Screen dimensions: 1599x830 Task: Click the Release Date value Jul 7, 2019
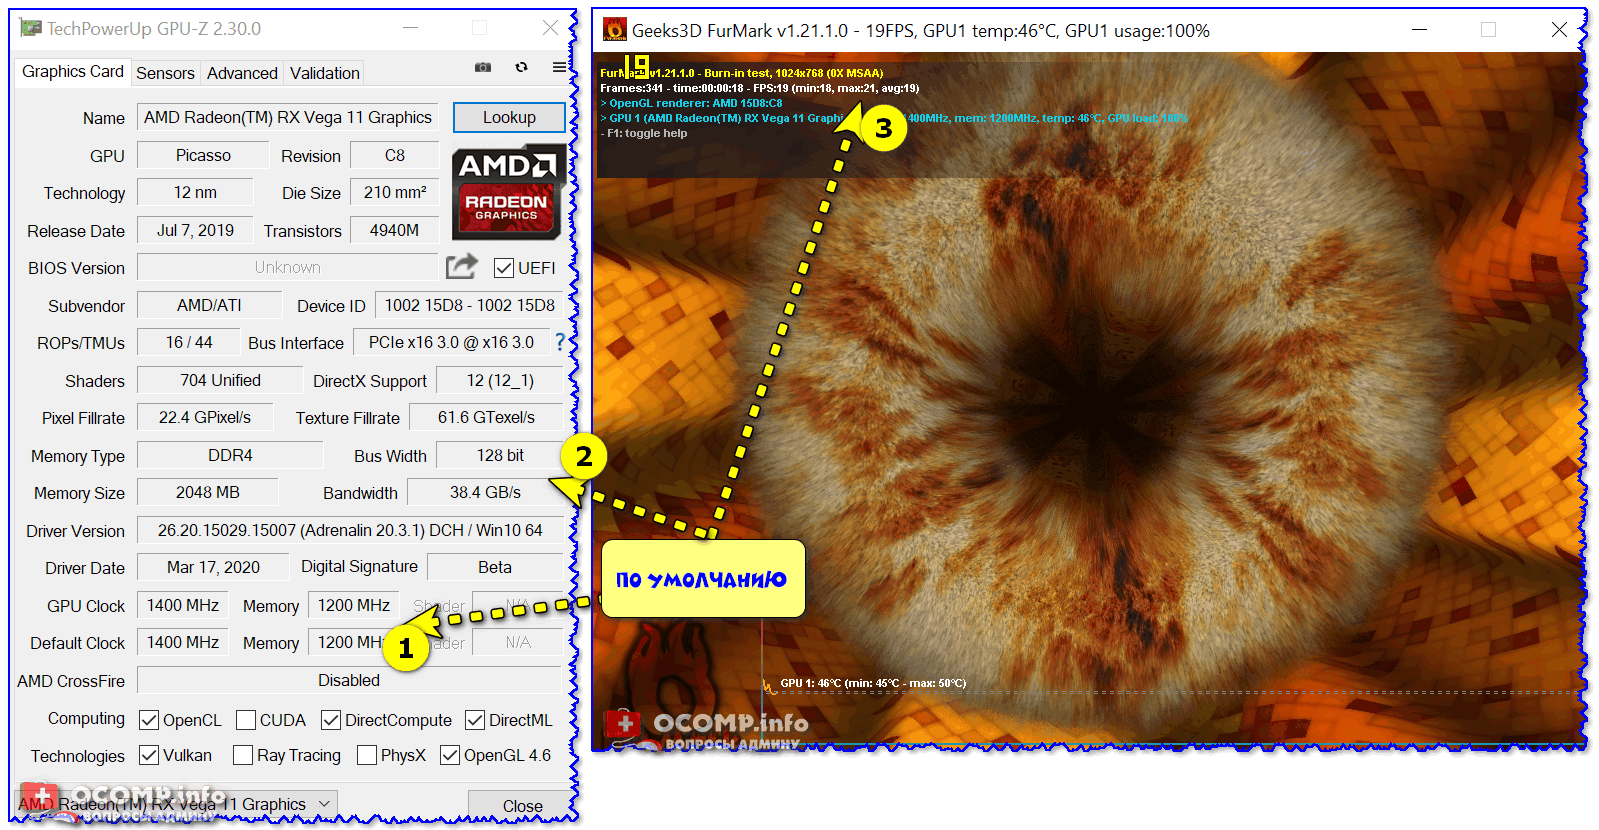click(195, 230)
